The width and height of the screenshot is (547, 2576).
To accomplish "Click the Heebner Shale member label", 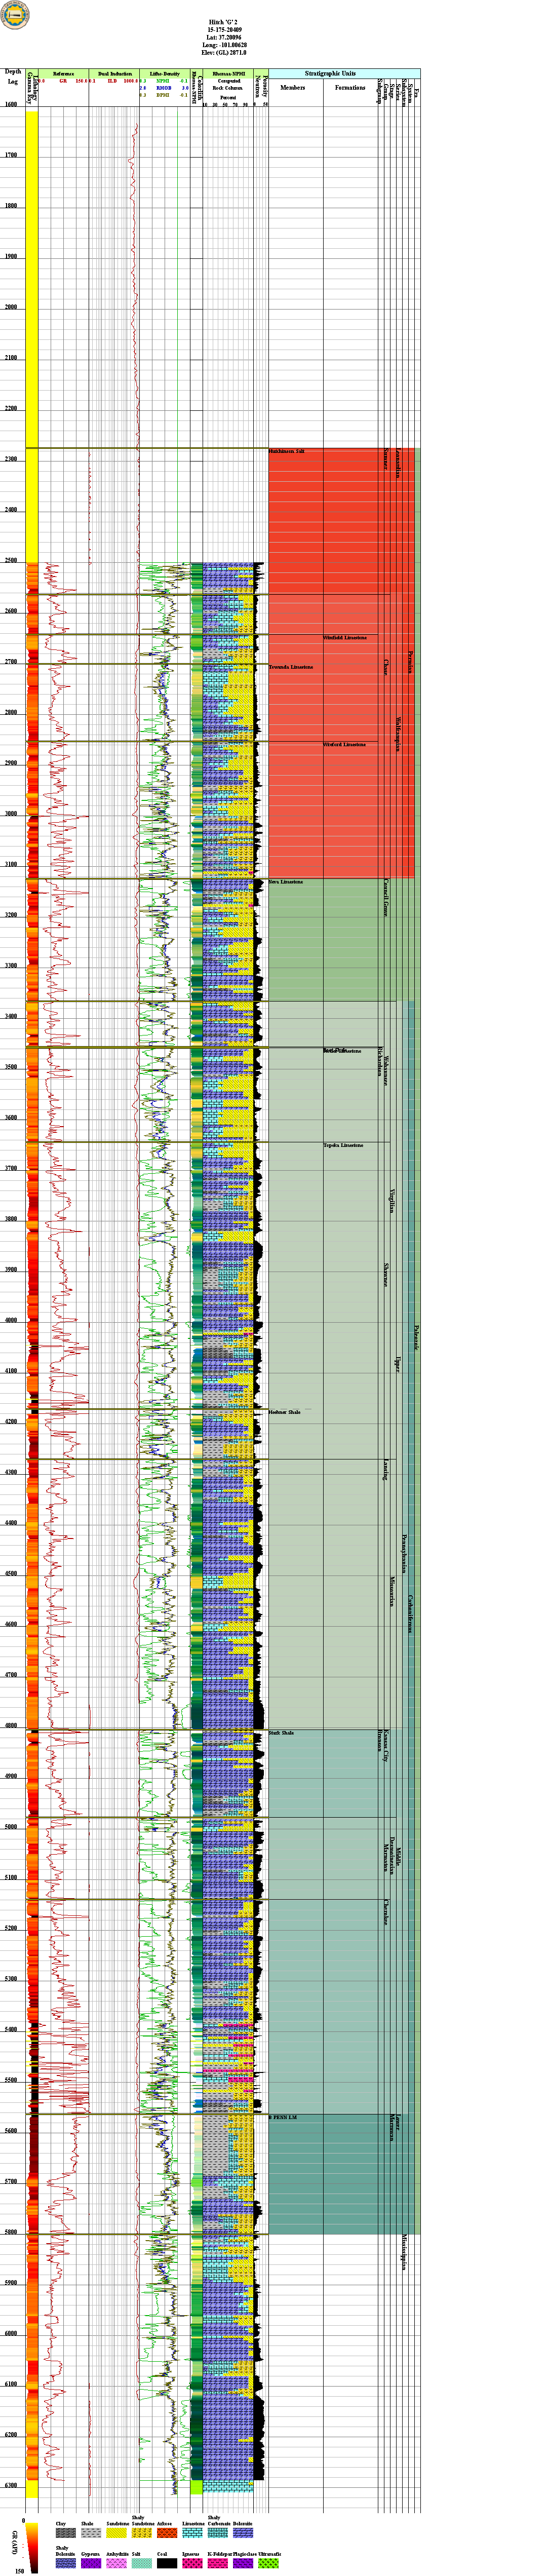I will pos(285,1412).
